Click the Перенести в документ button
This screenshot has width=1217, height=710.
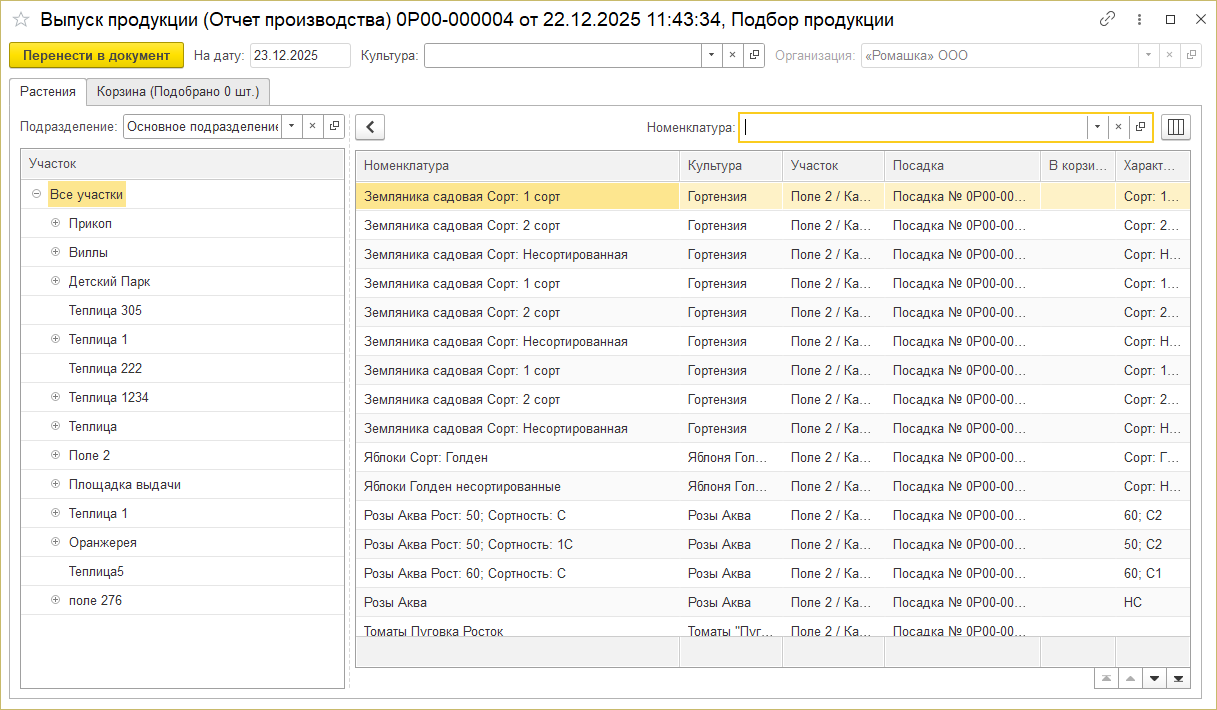96,56
